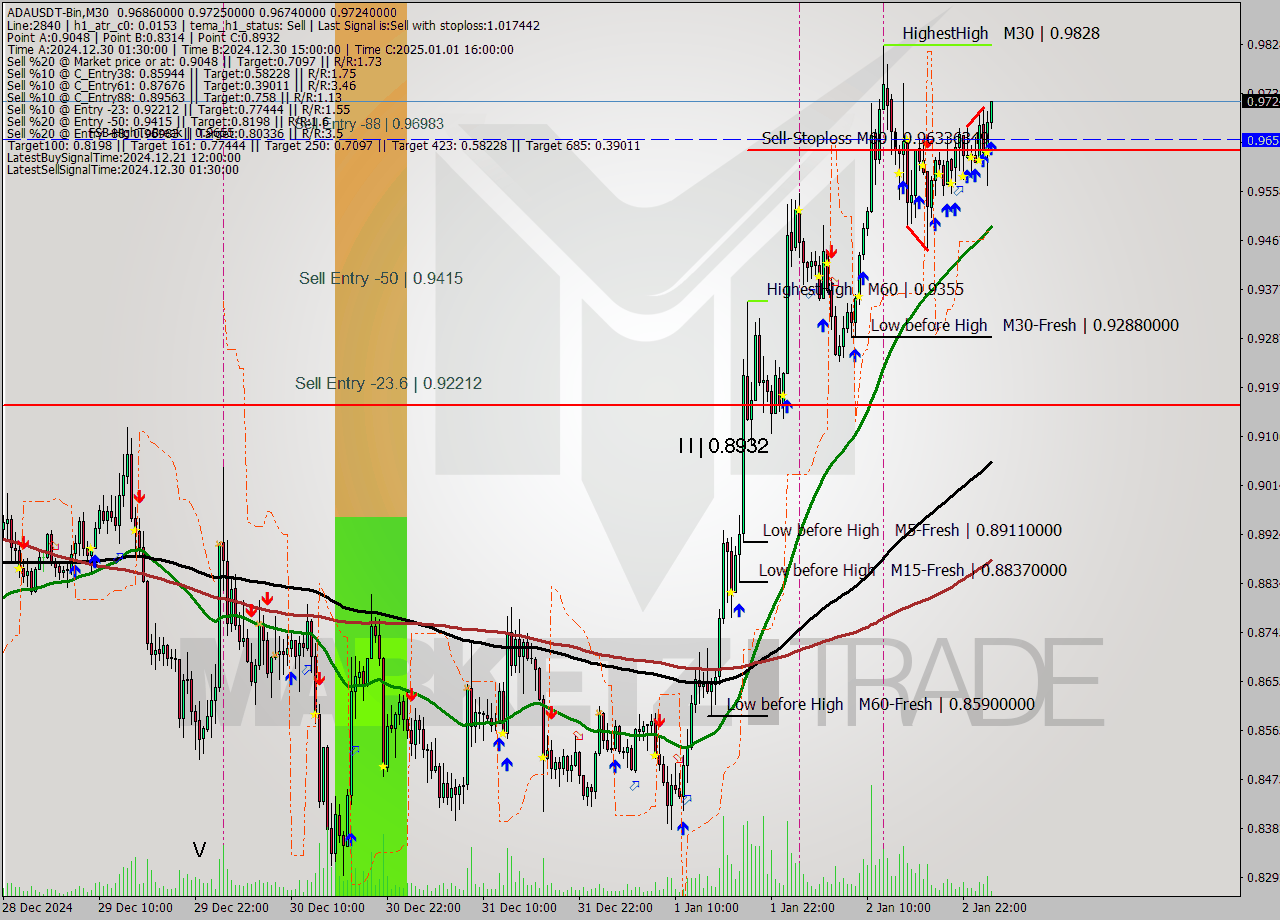The height and width of the screenshot is (920, 1280).
Task: Click 'Low before High M30-Fresh | 0.92880000' label
Action: tap(1024, 325)
